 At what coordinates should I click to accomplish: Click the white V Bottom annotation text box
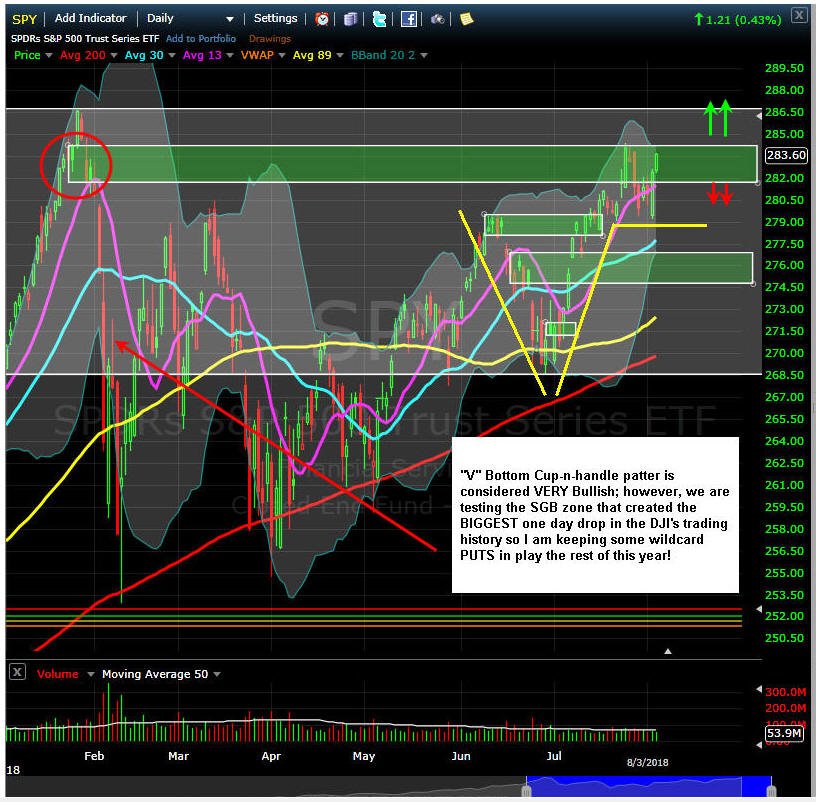coord(595,515)
